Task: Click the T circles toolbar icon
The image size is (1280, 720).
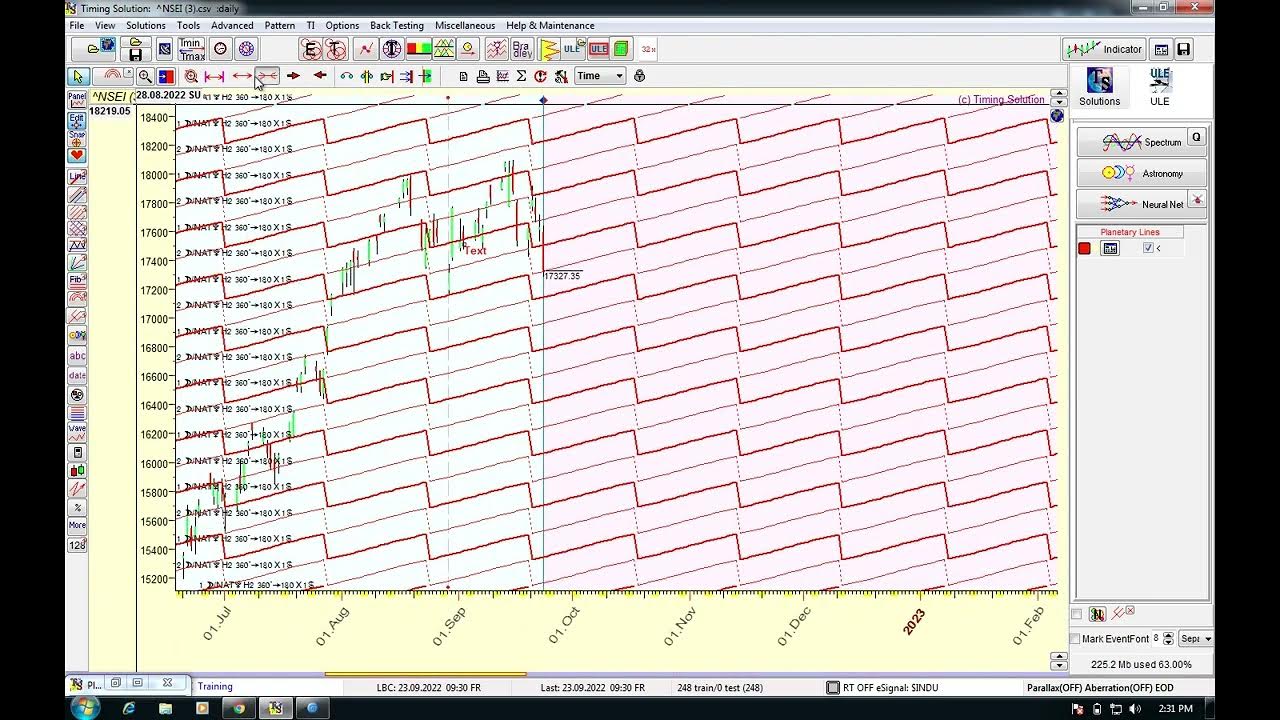Action: tap(336, 49)
